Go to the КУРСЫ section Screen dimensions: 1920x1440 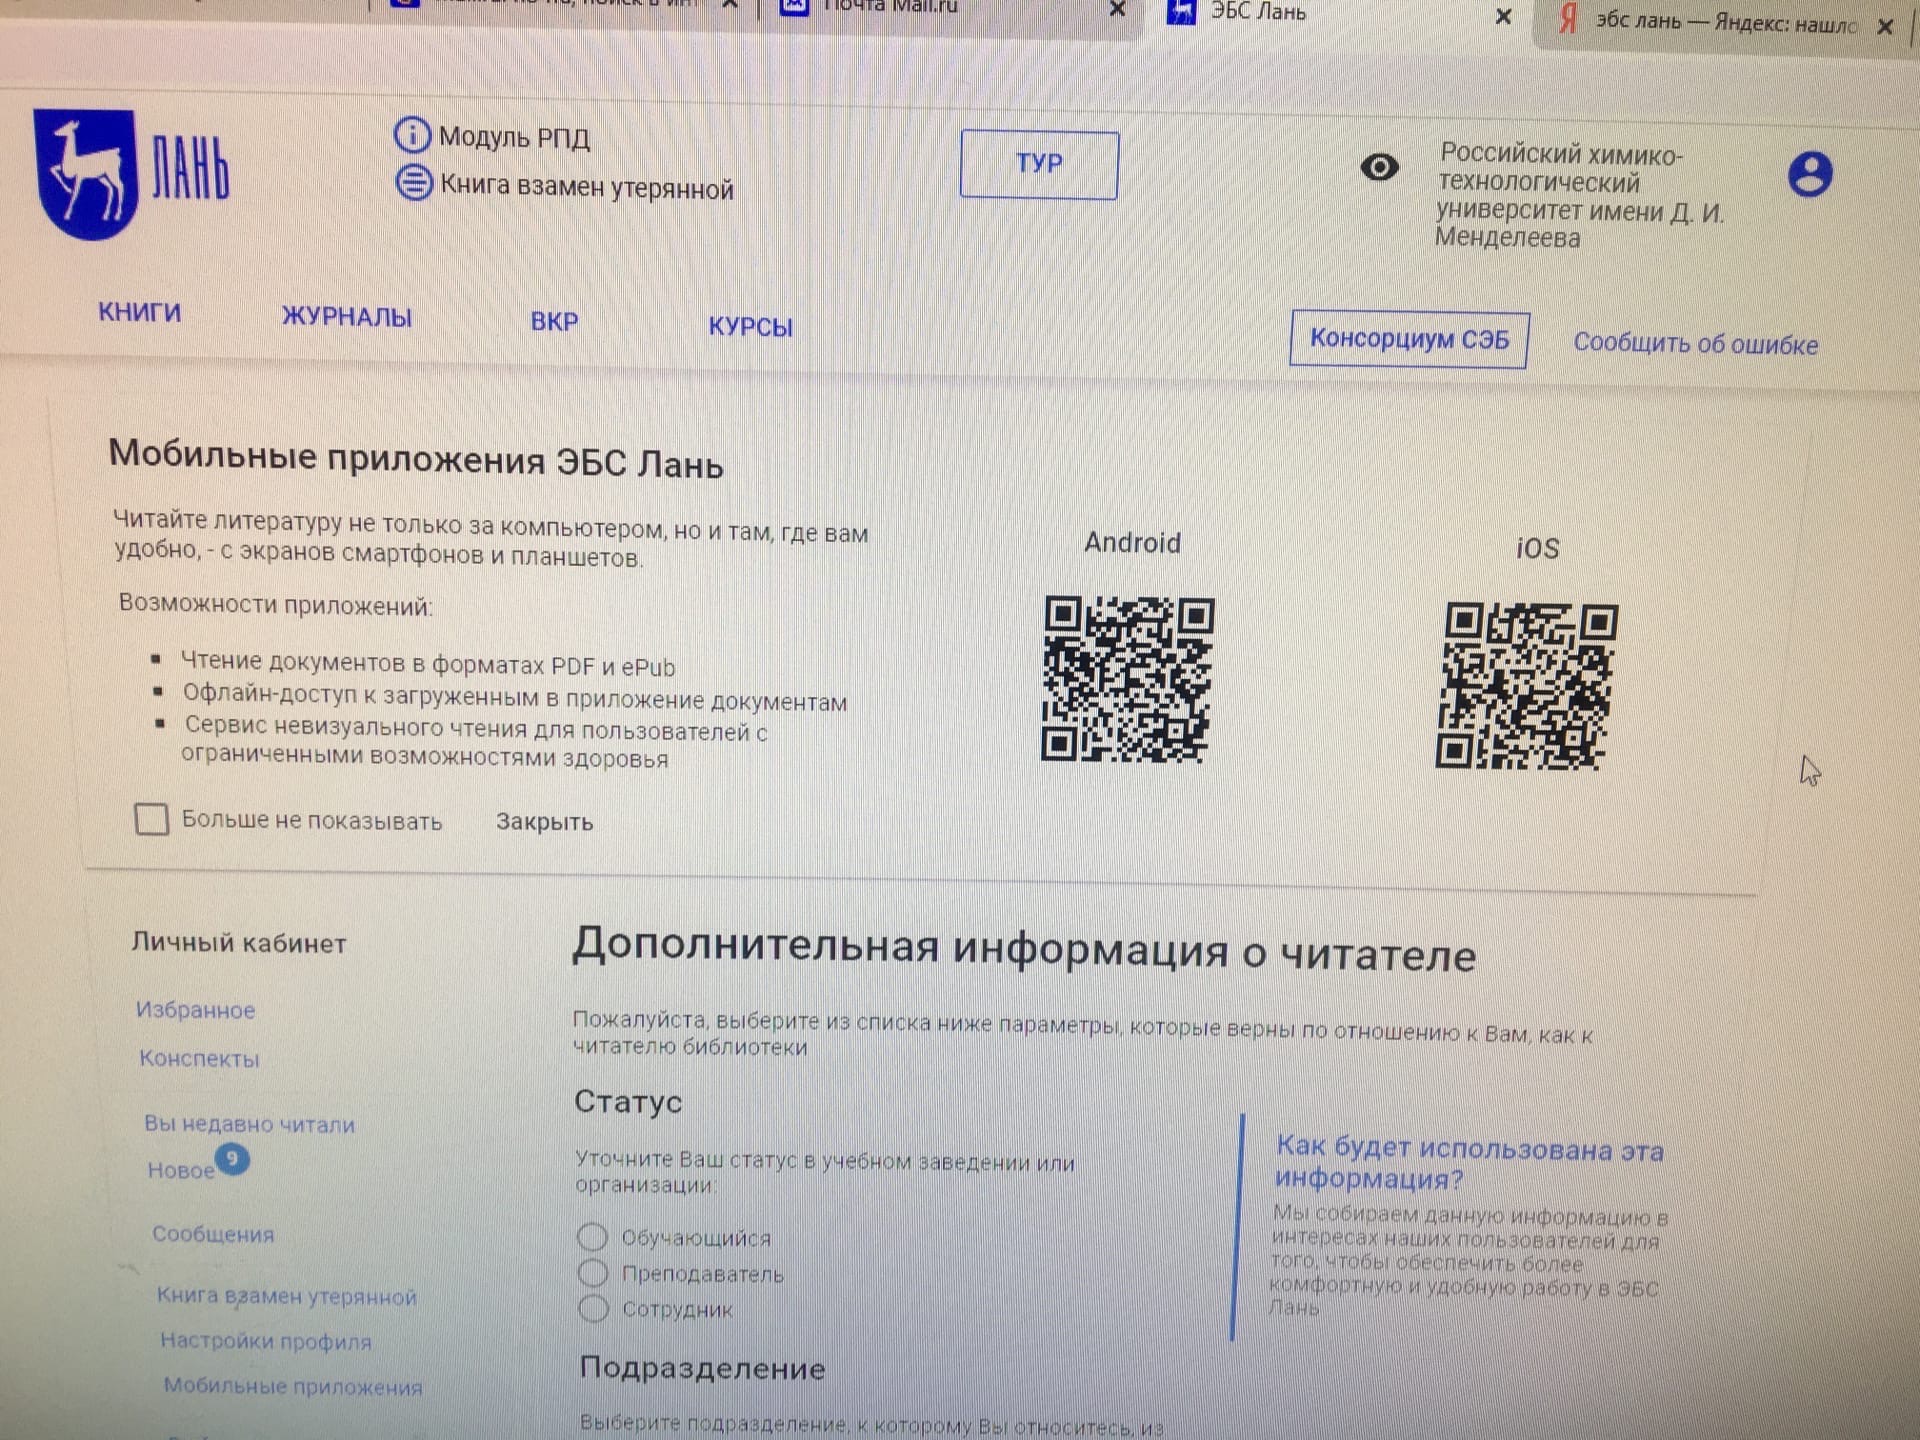(750, 327)
